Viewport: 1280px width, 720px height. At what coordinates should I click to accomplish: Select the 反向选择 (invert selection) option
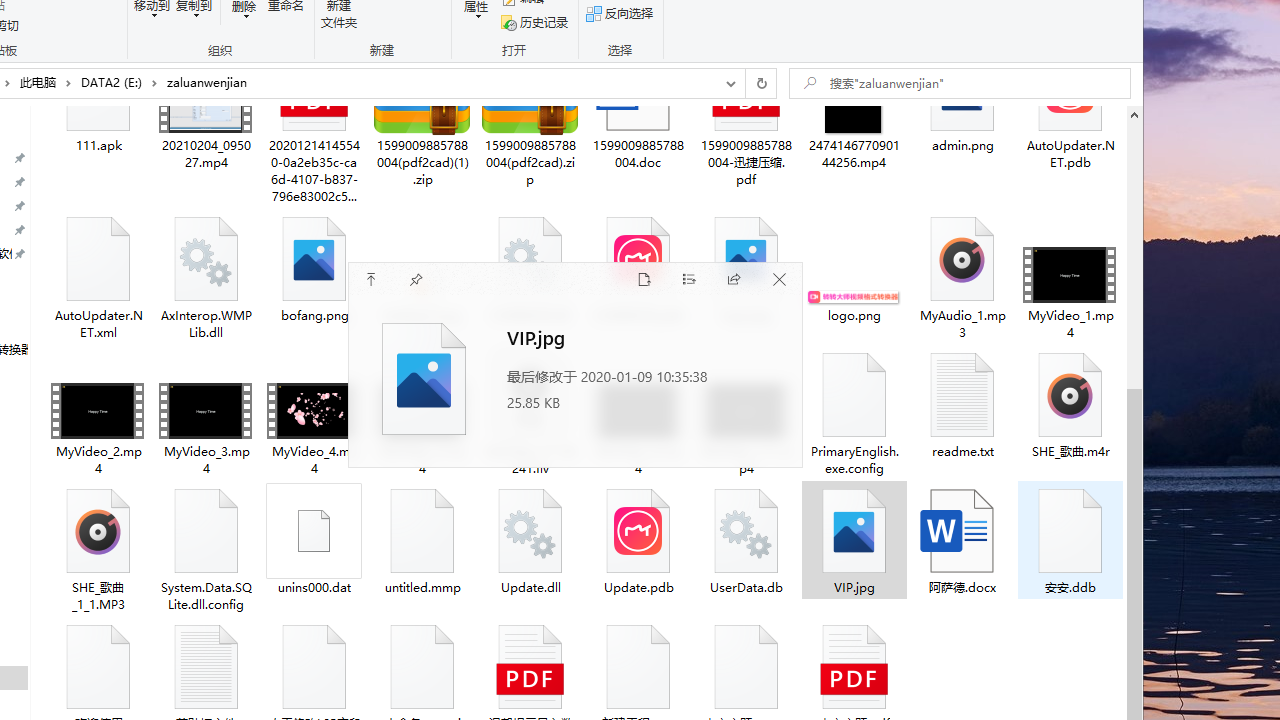pyautogui.click(x=620, y=13)
